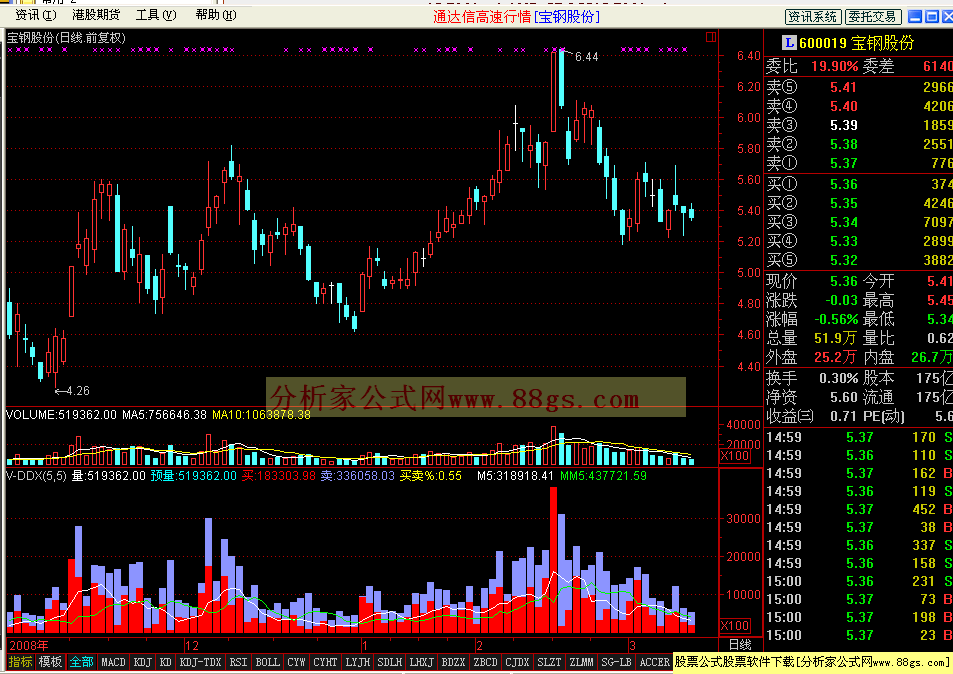Select the 全部 indicator tab
Screen dimensions: 953x674
coord(81,662)
